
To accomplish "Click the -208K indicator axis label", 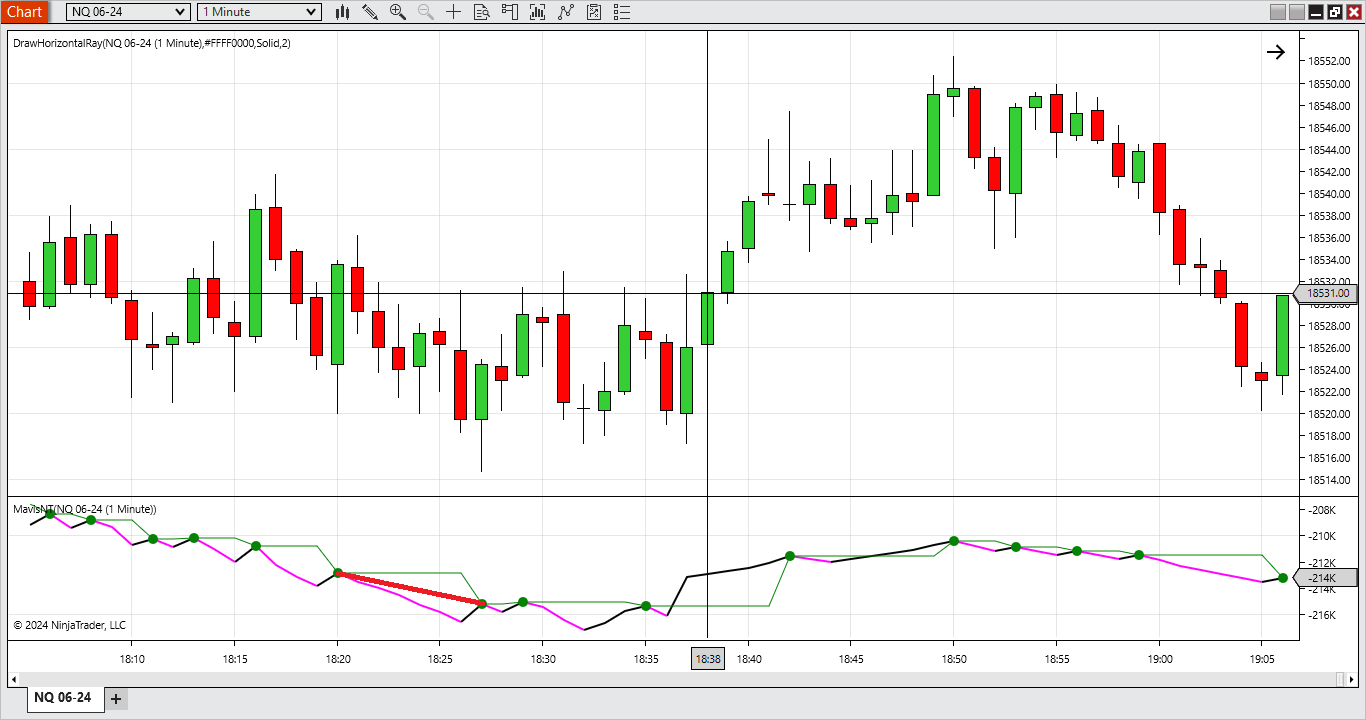I will pyautogui.click(x=1321, y=510).
